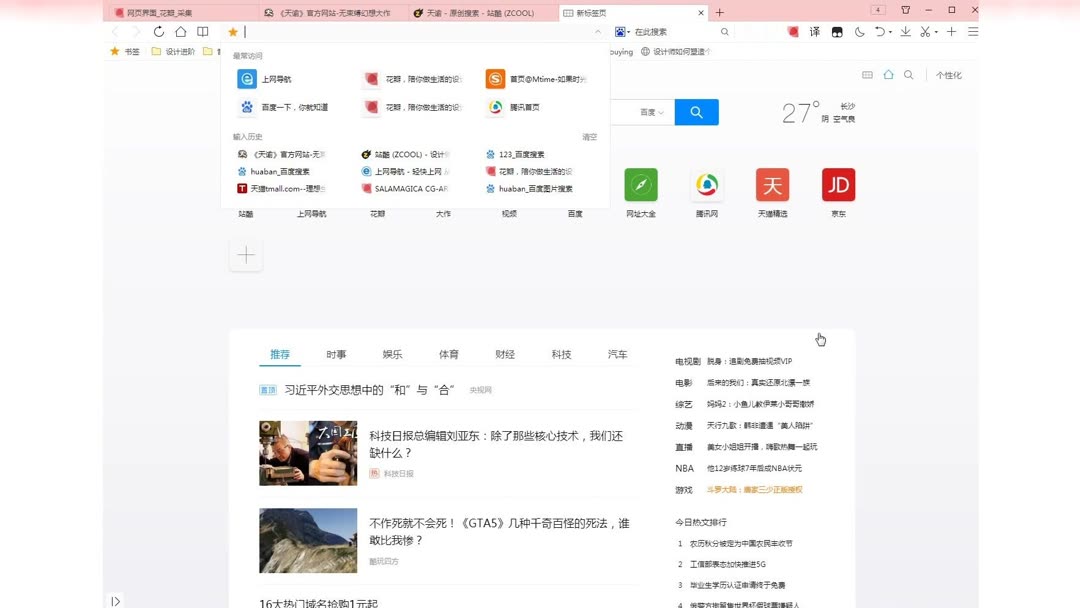Clear input history via the 清空 link
This screenshot has width=1080, height=608.
point(589,137)
